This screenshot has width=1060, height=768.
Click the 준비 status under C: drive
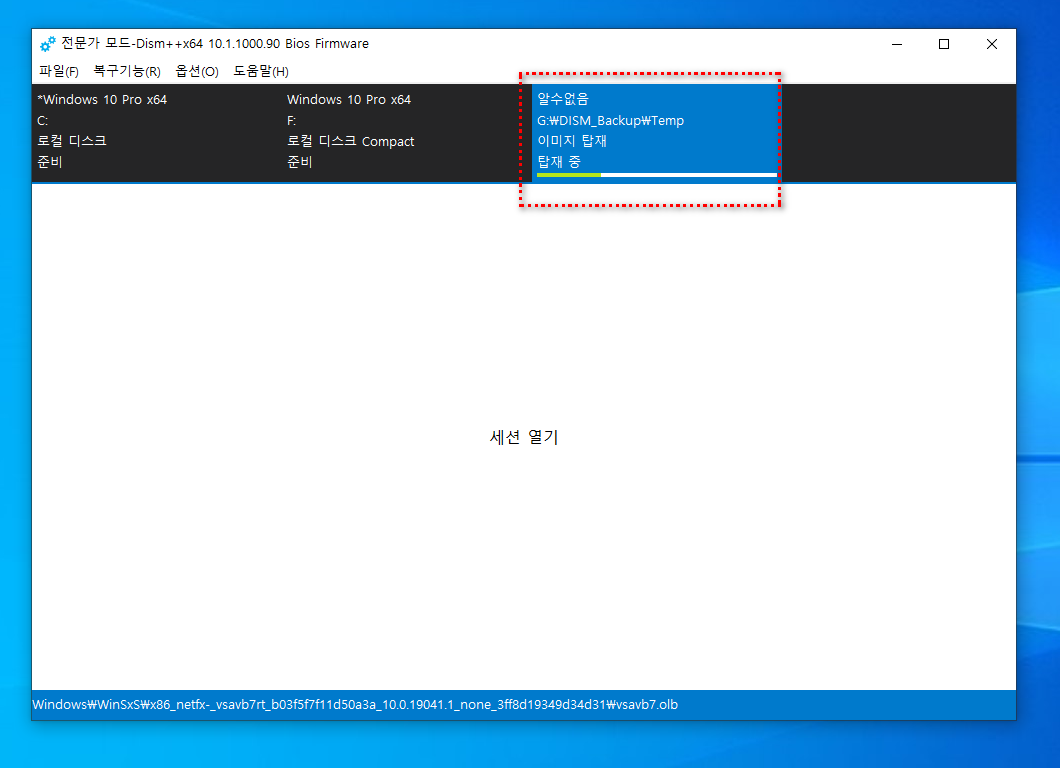click(x=49, y=162)
